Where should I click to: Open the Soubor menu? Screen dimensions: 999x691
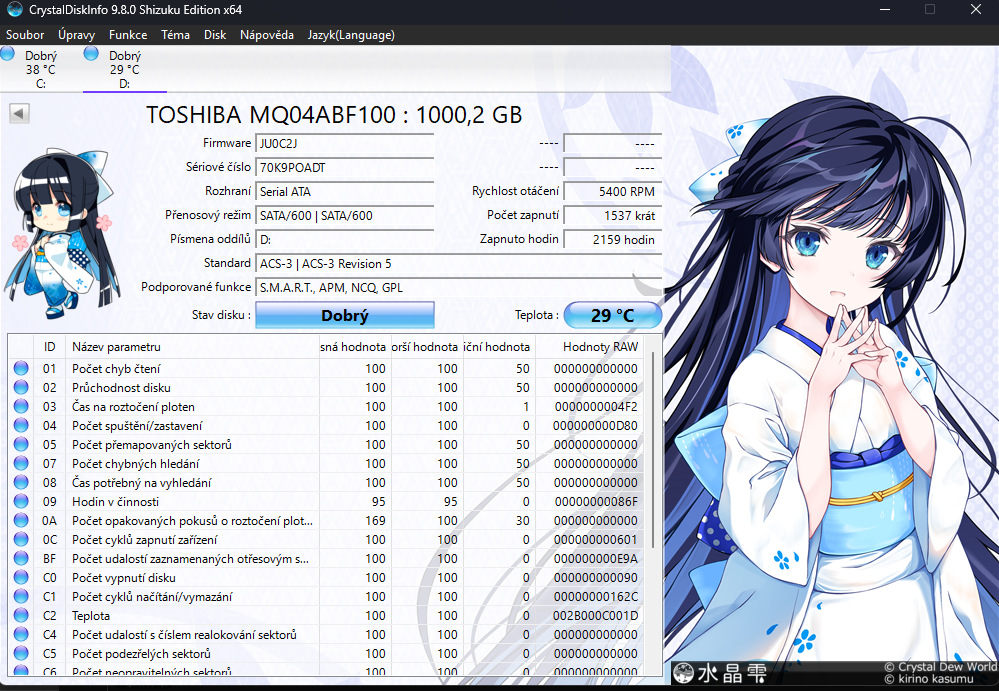point(24,34)
